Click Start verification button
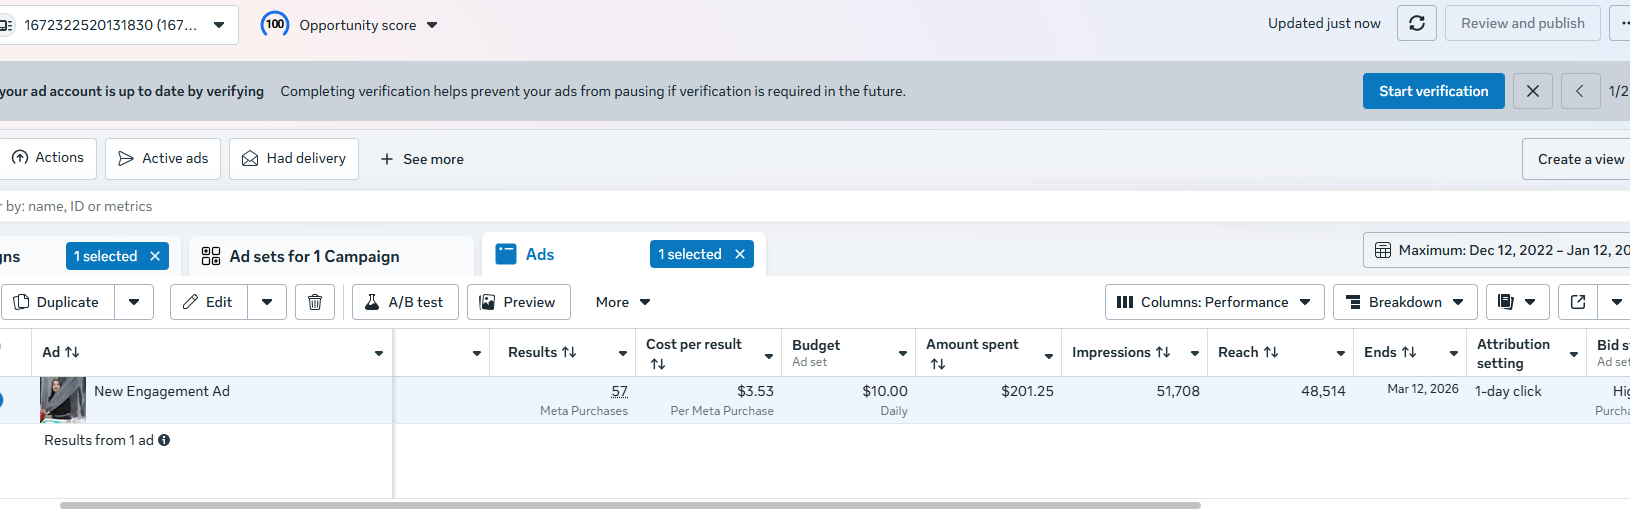 1433,91
